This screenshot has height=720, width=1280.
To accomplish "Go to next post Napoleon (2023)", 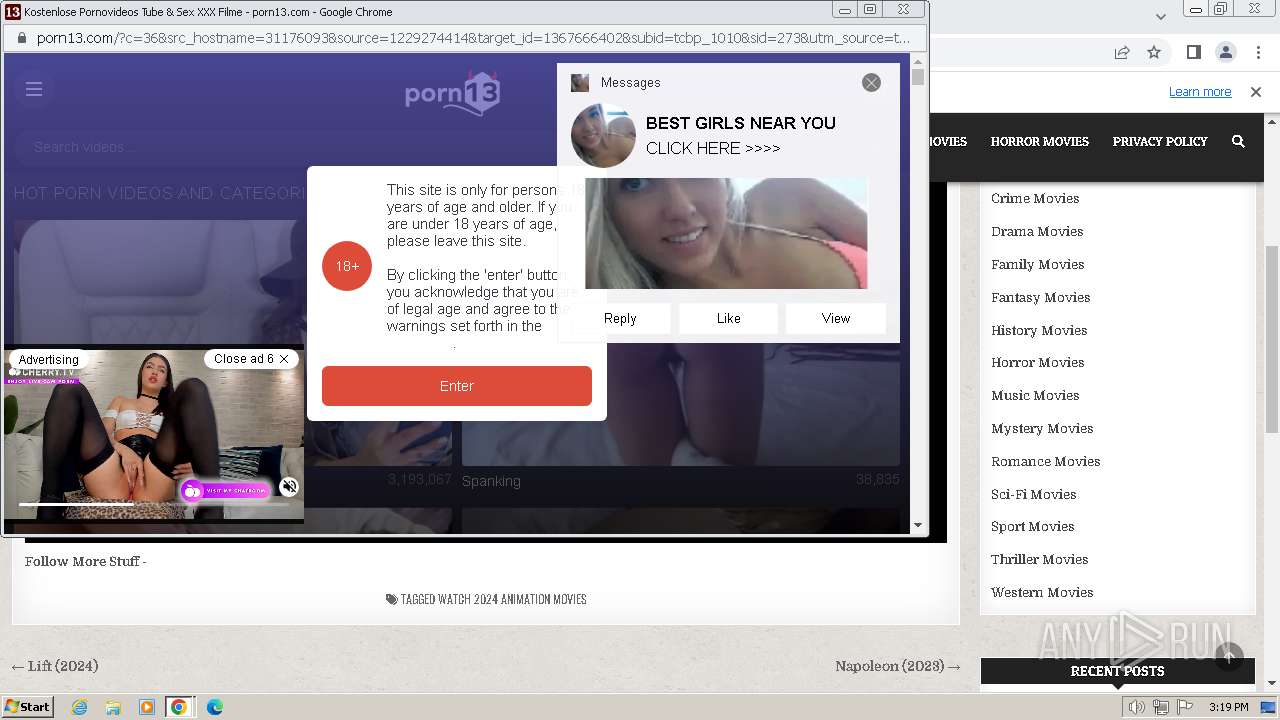I will (898, 666).
